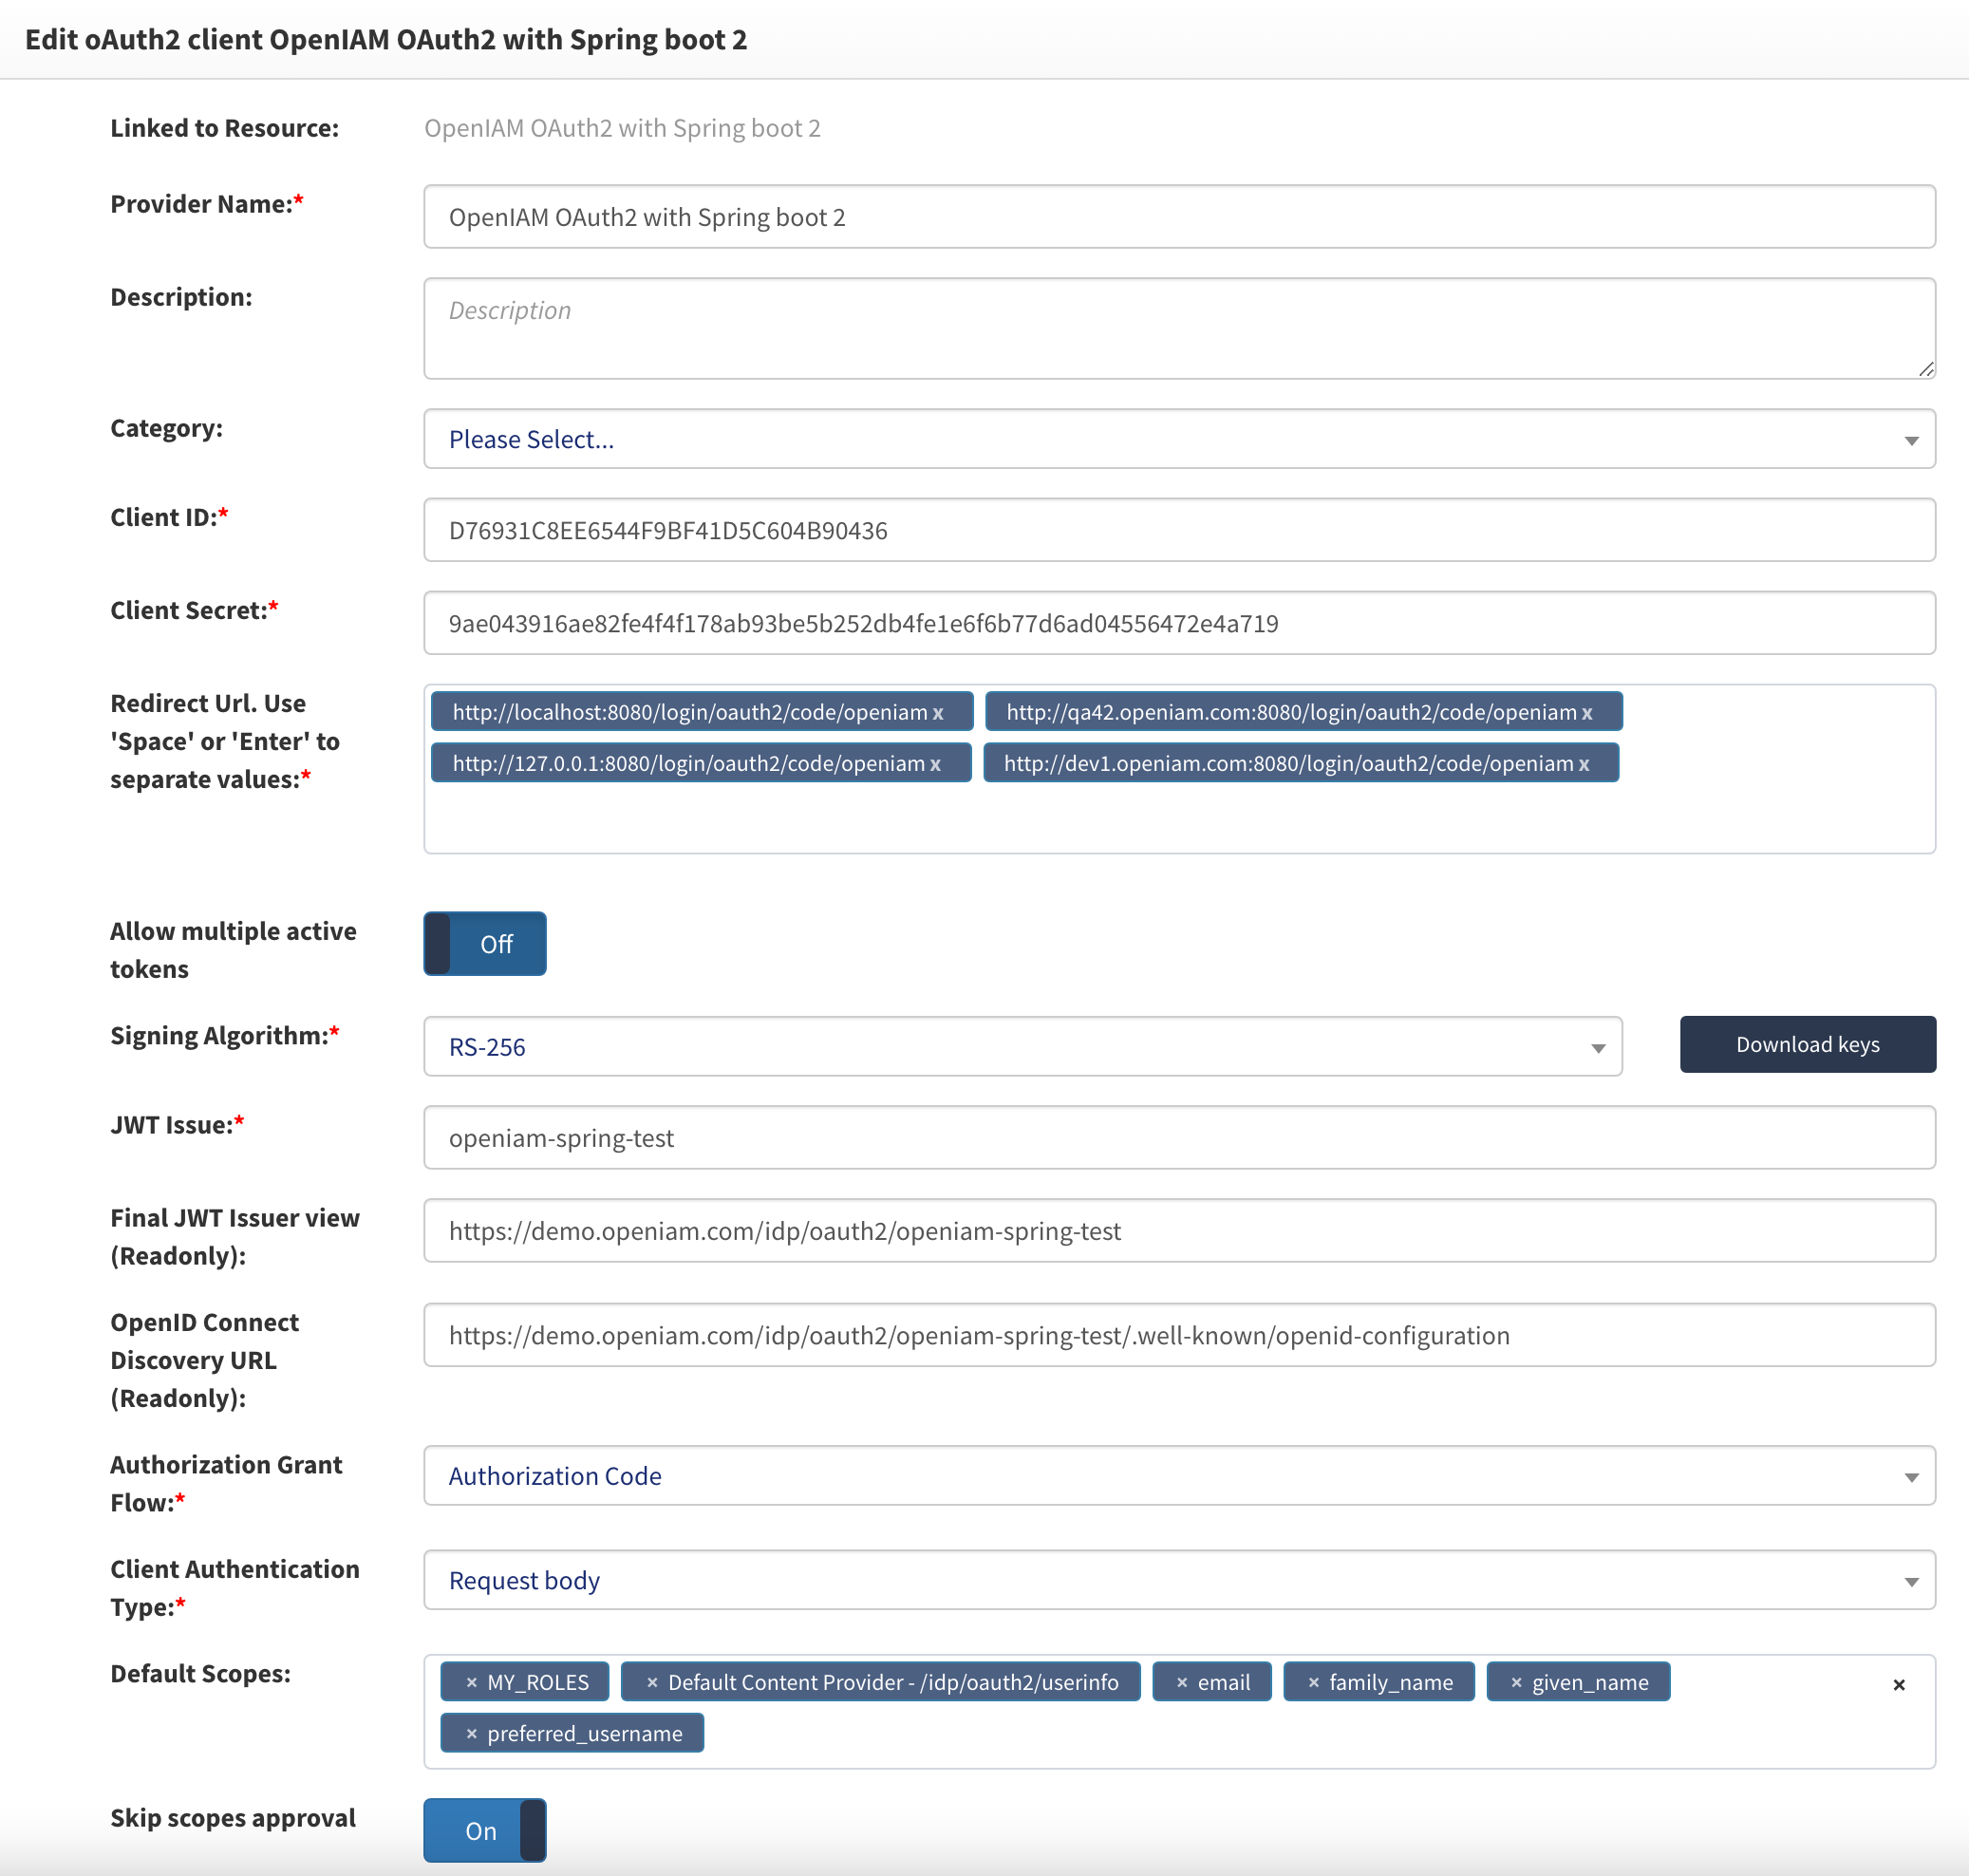Click the empty area of Redirect Url box
The width and height of the screenshot is (1969, 1876).
(1179, 818)
